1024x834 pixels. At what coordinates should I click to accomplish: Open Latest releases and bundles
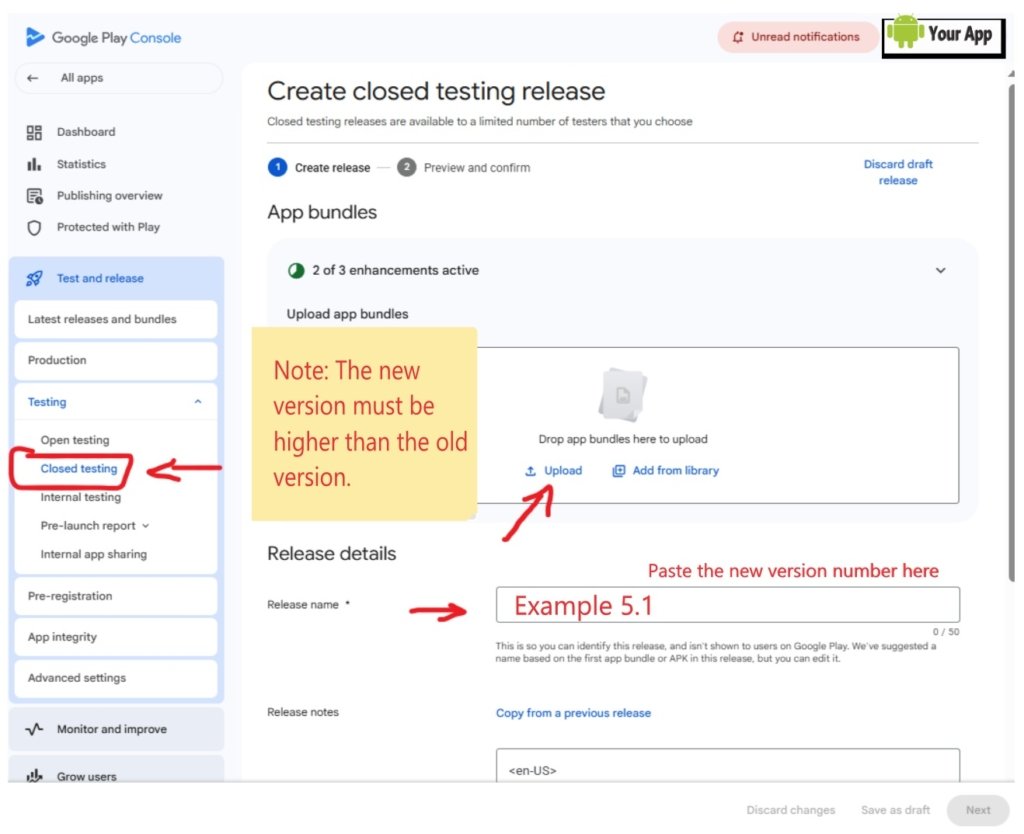click(116, 319)
